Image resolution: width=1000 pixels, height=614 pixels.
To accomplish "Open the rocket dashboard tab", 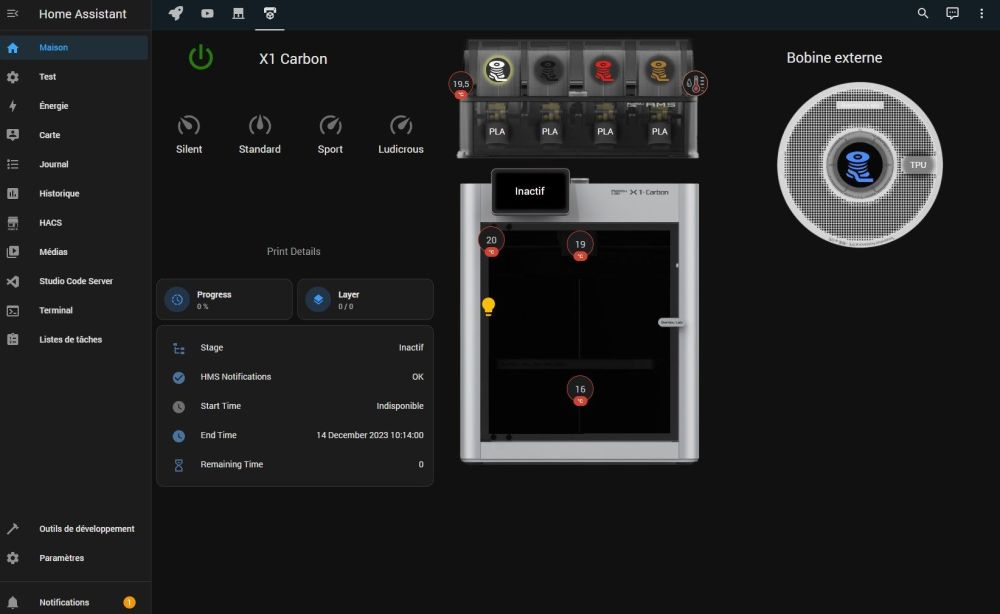I will (x=176, y=13).
